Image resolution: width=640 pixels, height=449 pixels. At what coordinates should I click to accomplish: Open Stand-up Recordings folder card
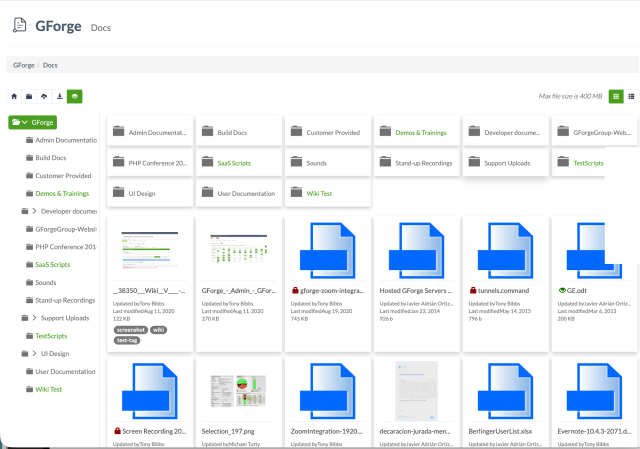pos(417,162)
